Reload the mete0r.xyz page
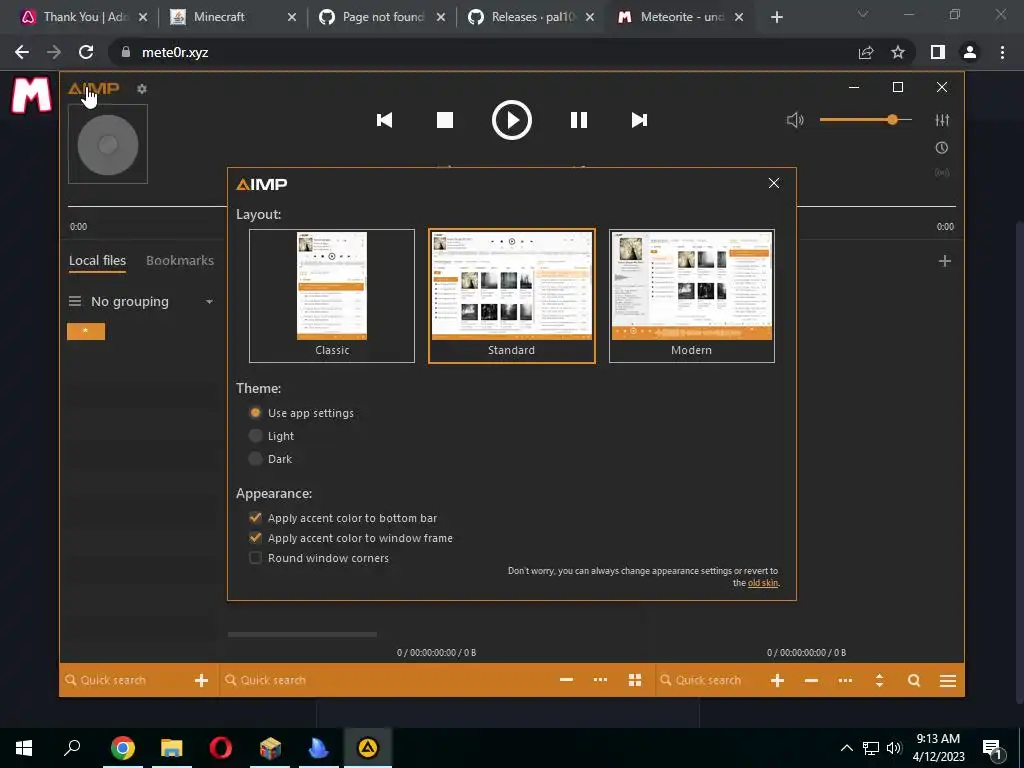The image size is (1024, 768). [x=86, y=52]
